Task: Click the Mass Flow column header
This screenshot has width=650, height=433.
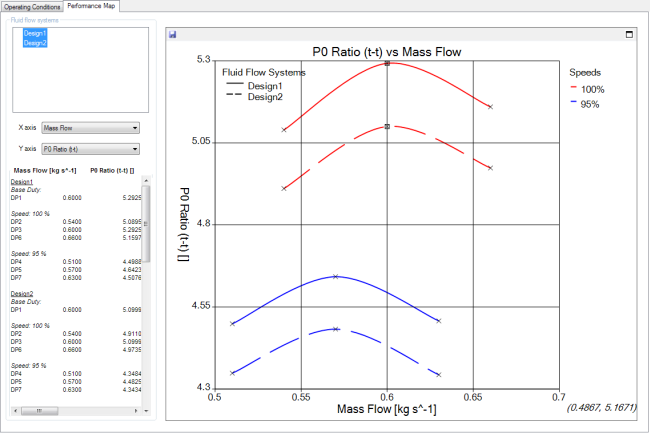Action: point(45,170)
